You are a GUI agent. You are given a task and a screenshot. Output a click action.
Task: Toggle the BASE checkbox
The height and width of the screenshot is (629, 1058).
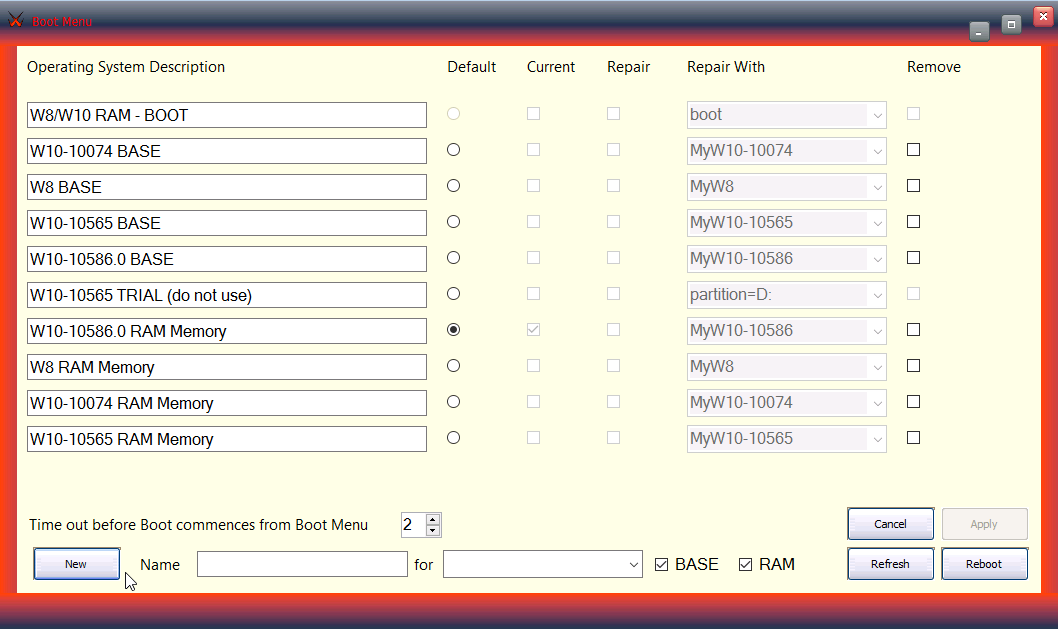tap(661, 564)
